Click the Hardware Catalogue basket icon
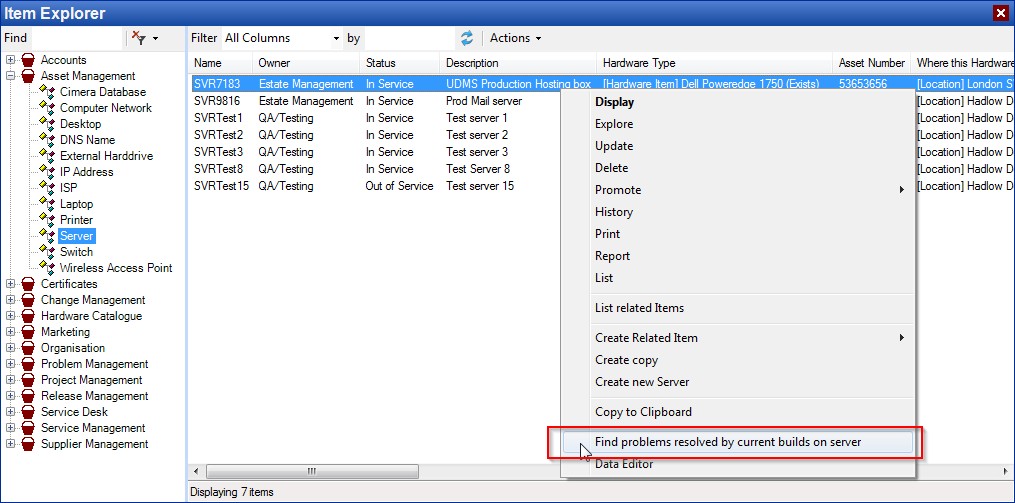 (28, 316)
